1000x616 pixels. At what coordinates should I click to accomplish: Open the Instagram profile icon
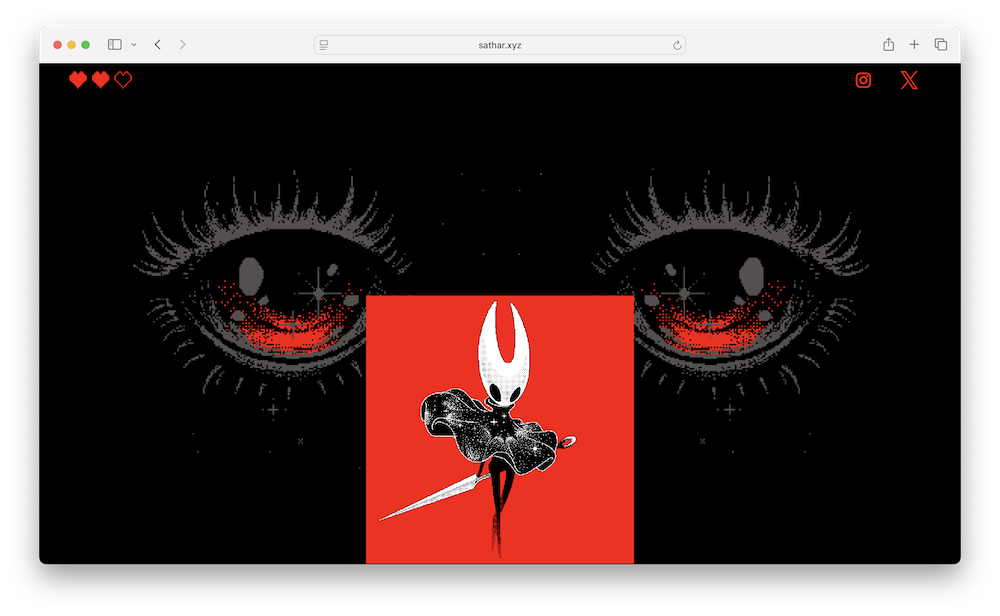coord(863,80)
